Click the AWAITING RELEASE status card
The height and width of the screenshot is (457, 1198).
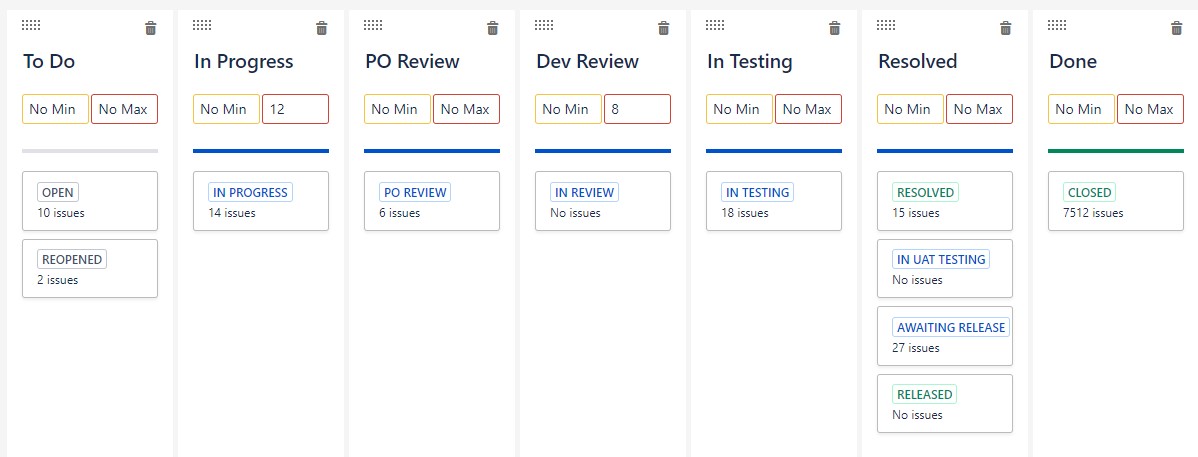click(945, 336)
